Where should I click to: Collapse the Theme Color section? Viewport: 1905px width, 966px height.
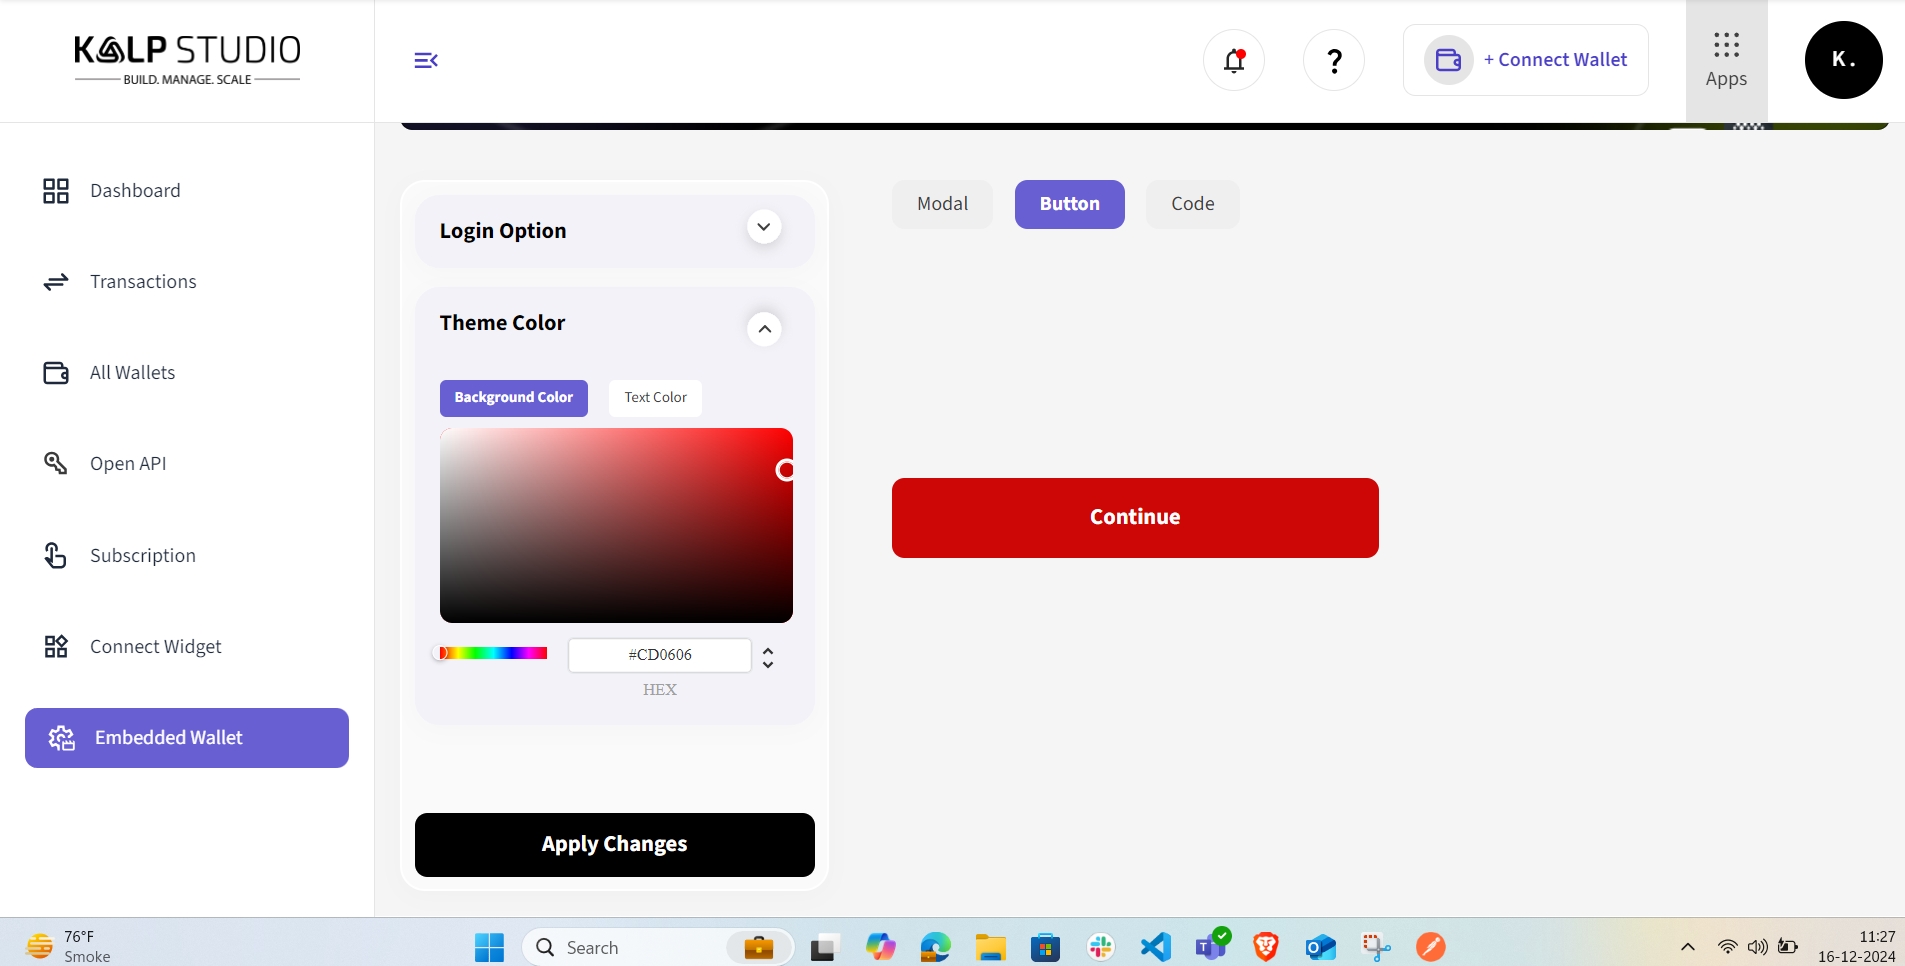764,329
